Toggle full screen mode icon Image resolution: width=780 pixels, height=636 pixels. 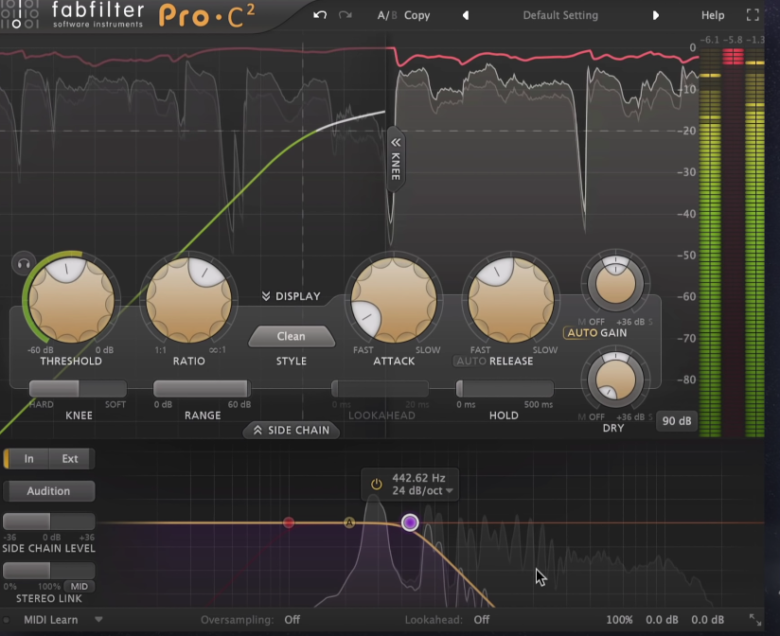(x=753, y=15)
